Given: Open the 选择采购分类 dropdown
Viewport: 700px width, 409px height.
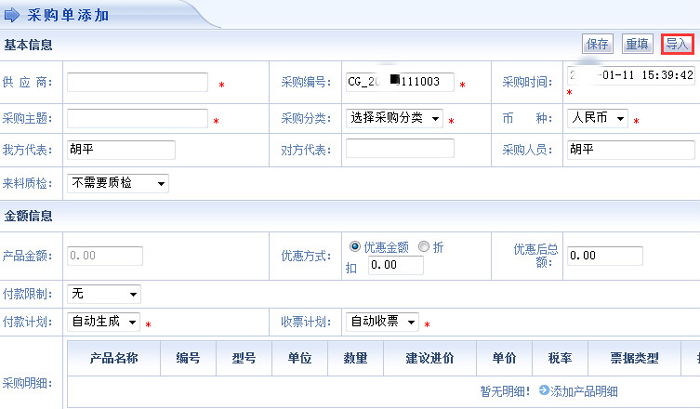Looking at the screenshot, I should coord(395,119).
